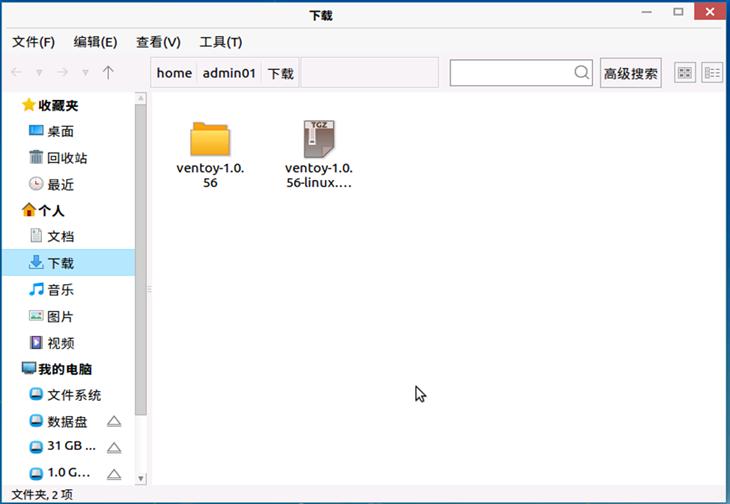Click the home breadcrumb segment

pyautogui.click(x=174, y=73)
